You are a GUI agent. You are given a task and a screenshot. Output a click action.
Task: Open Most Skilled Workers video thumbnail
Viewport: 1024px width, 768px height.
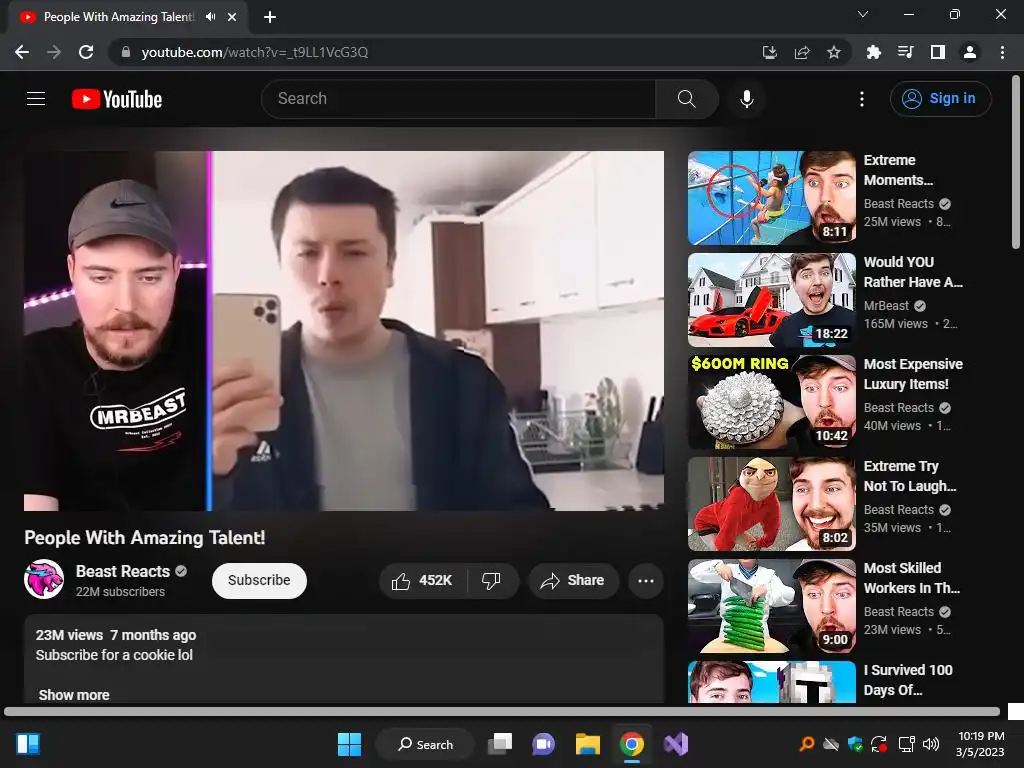click(771, 605)
